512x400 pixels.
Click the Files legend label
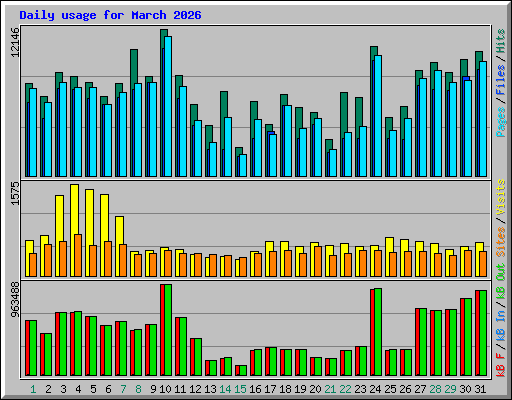501,80
